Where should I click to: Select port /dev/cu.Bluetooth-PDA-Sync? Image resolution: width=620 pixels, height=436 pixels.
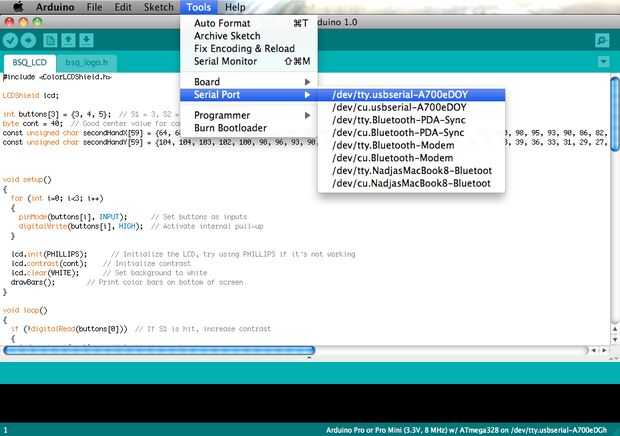(x=411, y=132)
